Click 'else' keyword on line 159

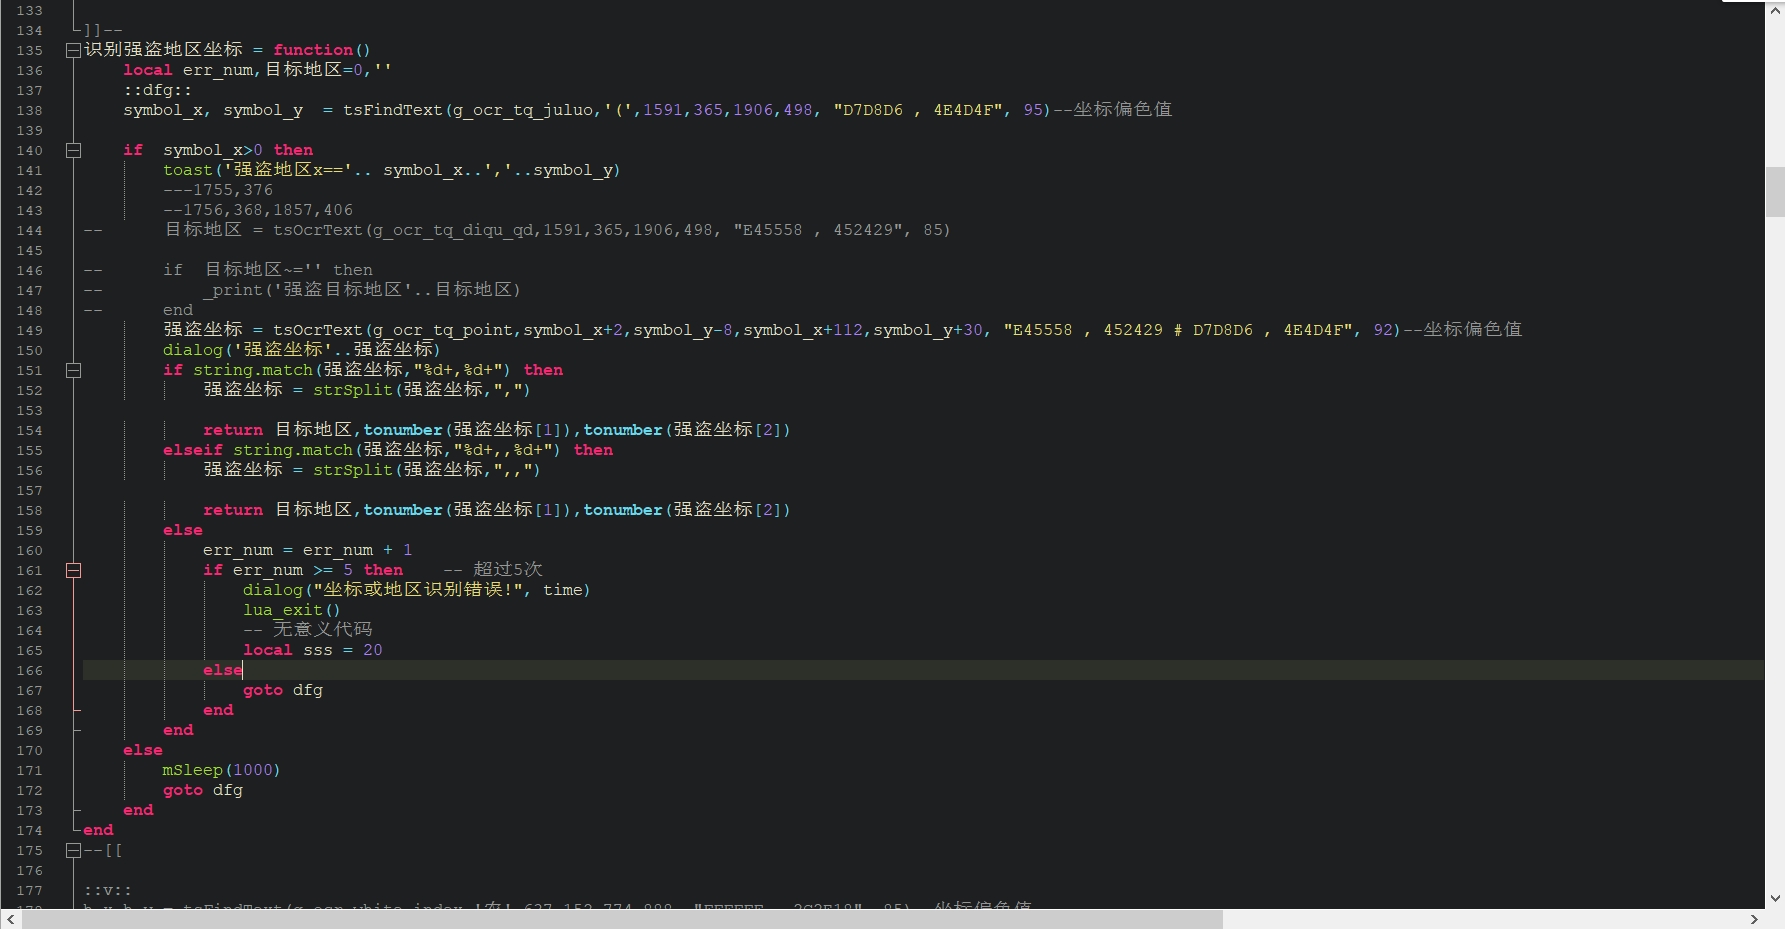click(183, 530)
